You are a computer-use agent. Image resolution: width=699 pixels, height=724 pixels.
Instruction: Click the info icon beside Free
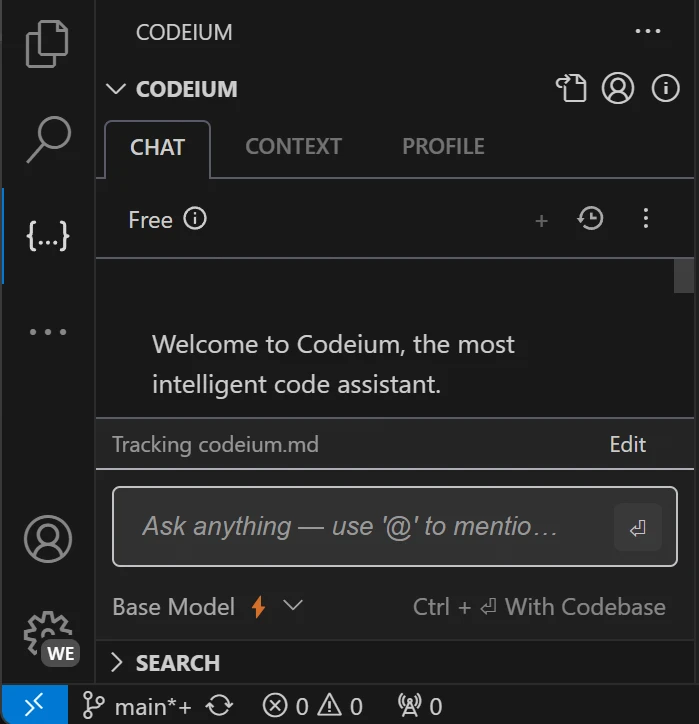[x=195, y=219]
